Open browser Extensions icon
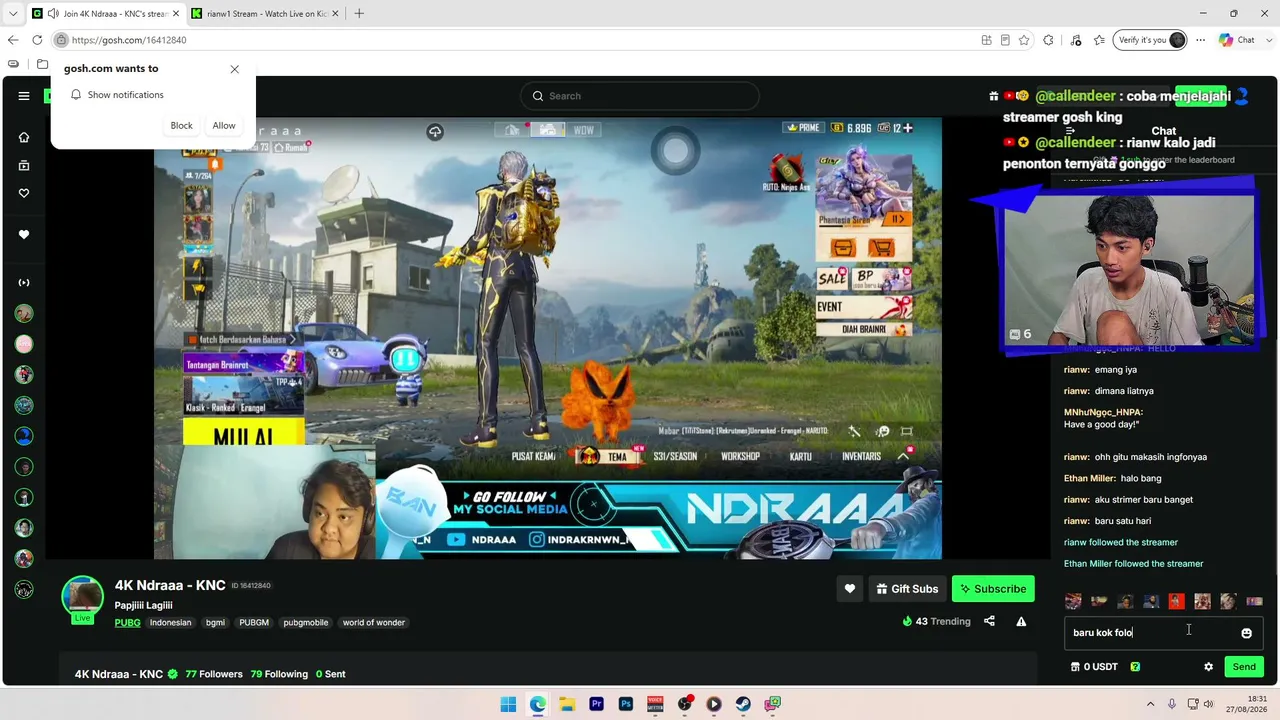The height and width of the screenshot is (720, 1280). point(1048,40)
